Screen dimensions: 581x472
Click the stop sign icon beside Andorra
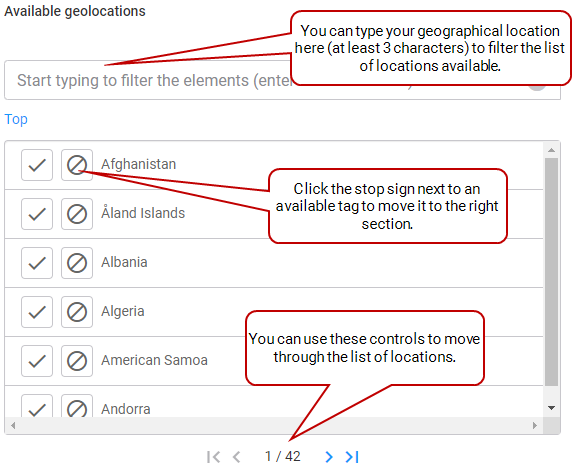[77, 406]
